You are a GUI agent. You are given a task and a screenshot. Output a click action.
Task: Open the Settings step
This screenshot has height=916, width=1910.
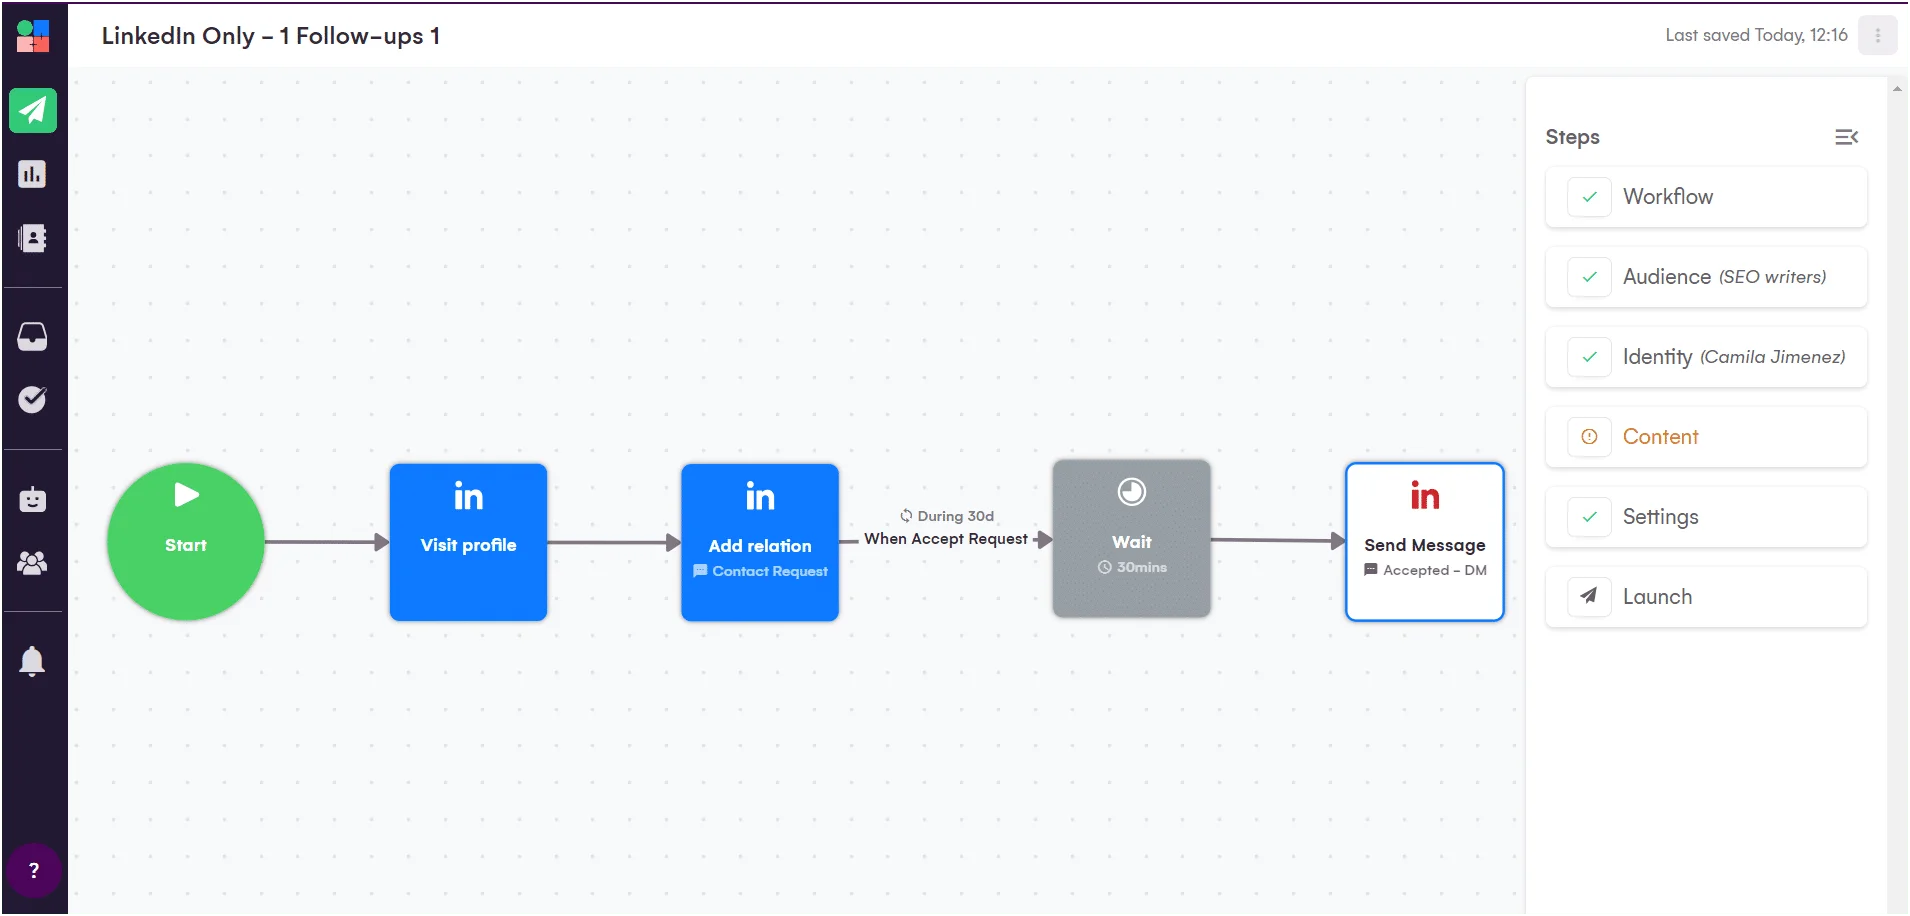click(x=1706, y=517)
